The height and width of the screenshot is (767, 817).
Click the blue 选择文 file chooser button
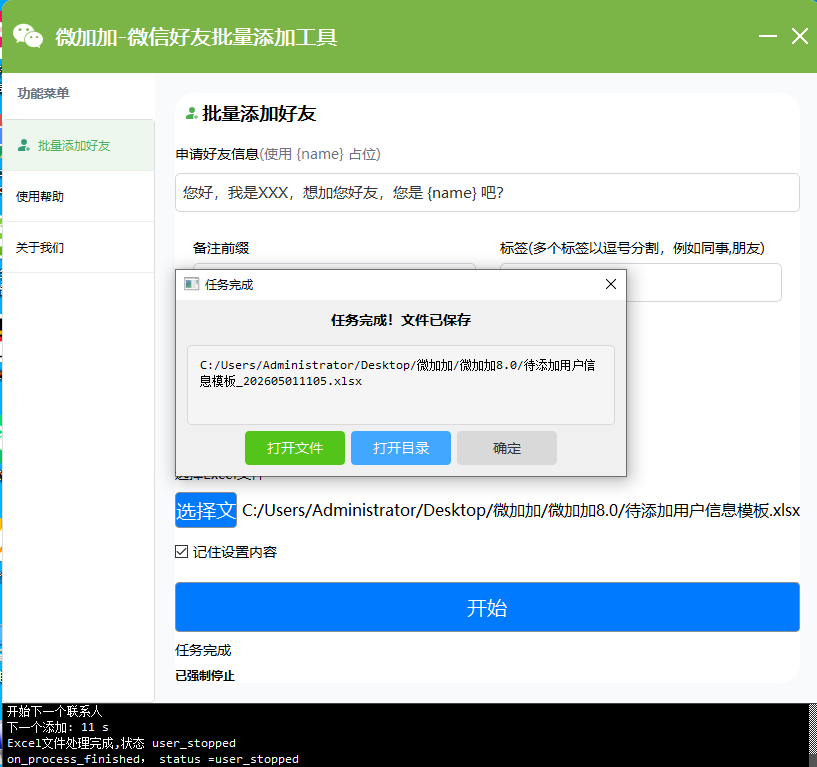point(206,510)
